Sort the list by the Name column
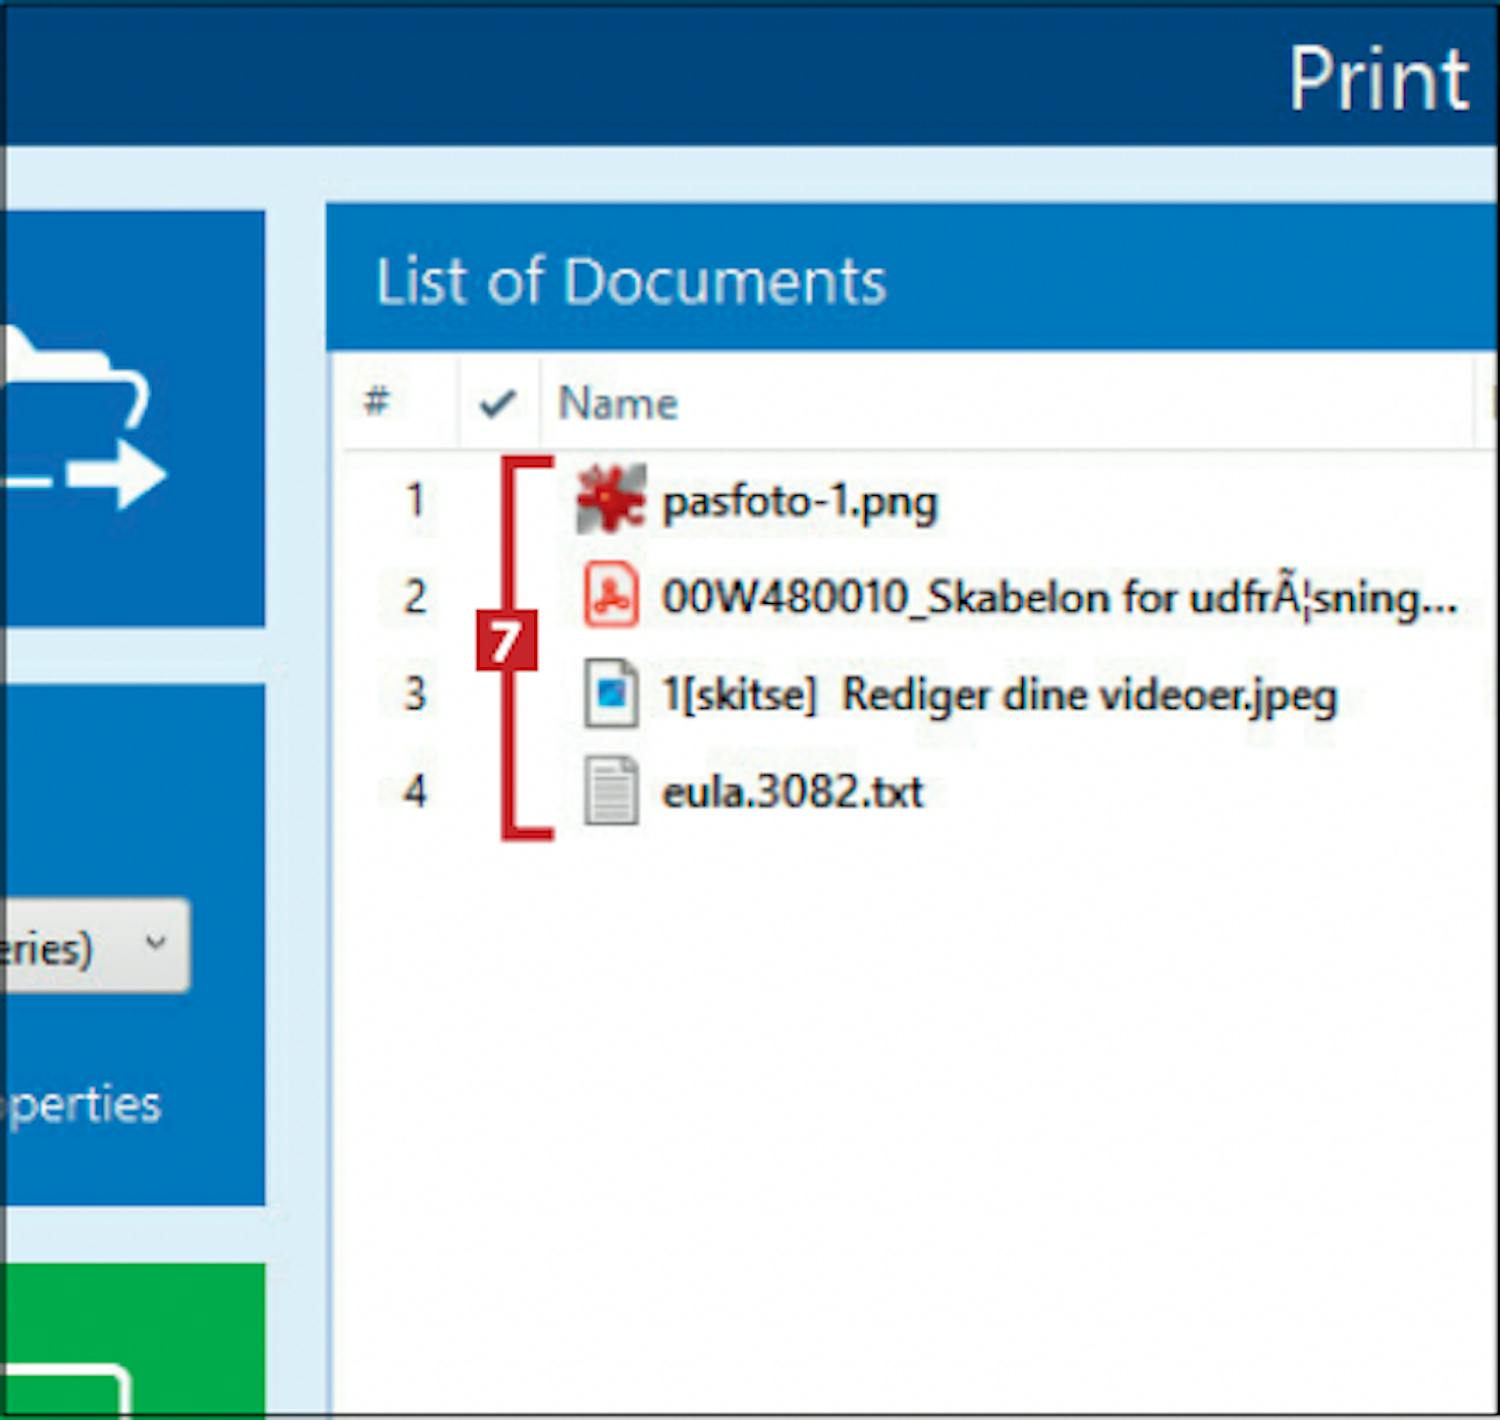The height and width of the screenshot is (1420, 1500). (618, 403)
